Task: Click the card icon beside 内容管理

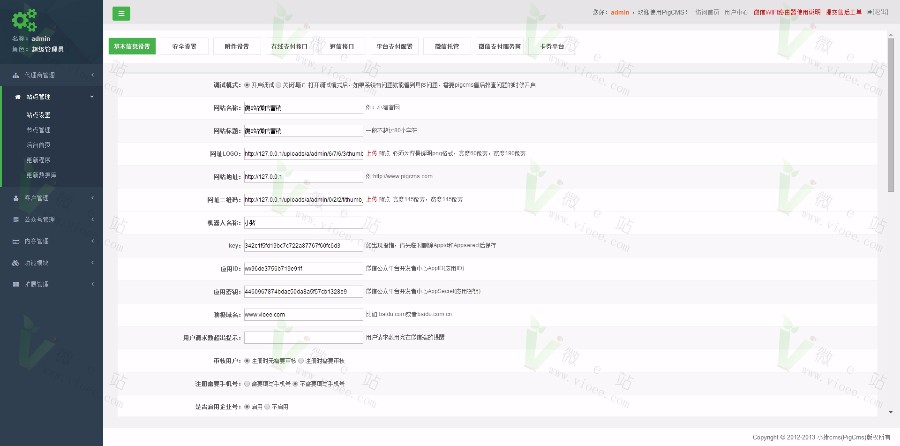Action: (x=16, y=242)
